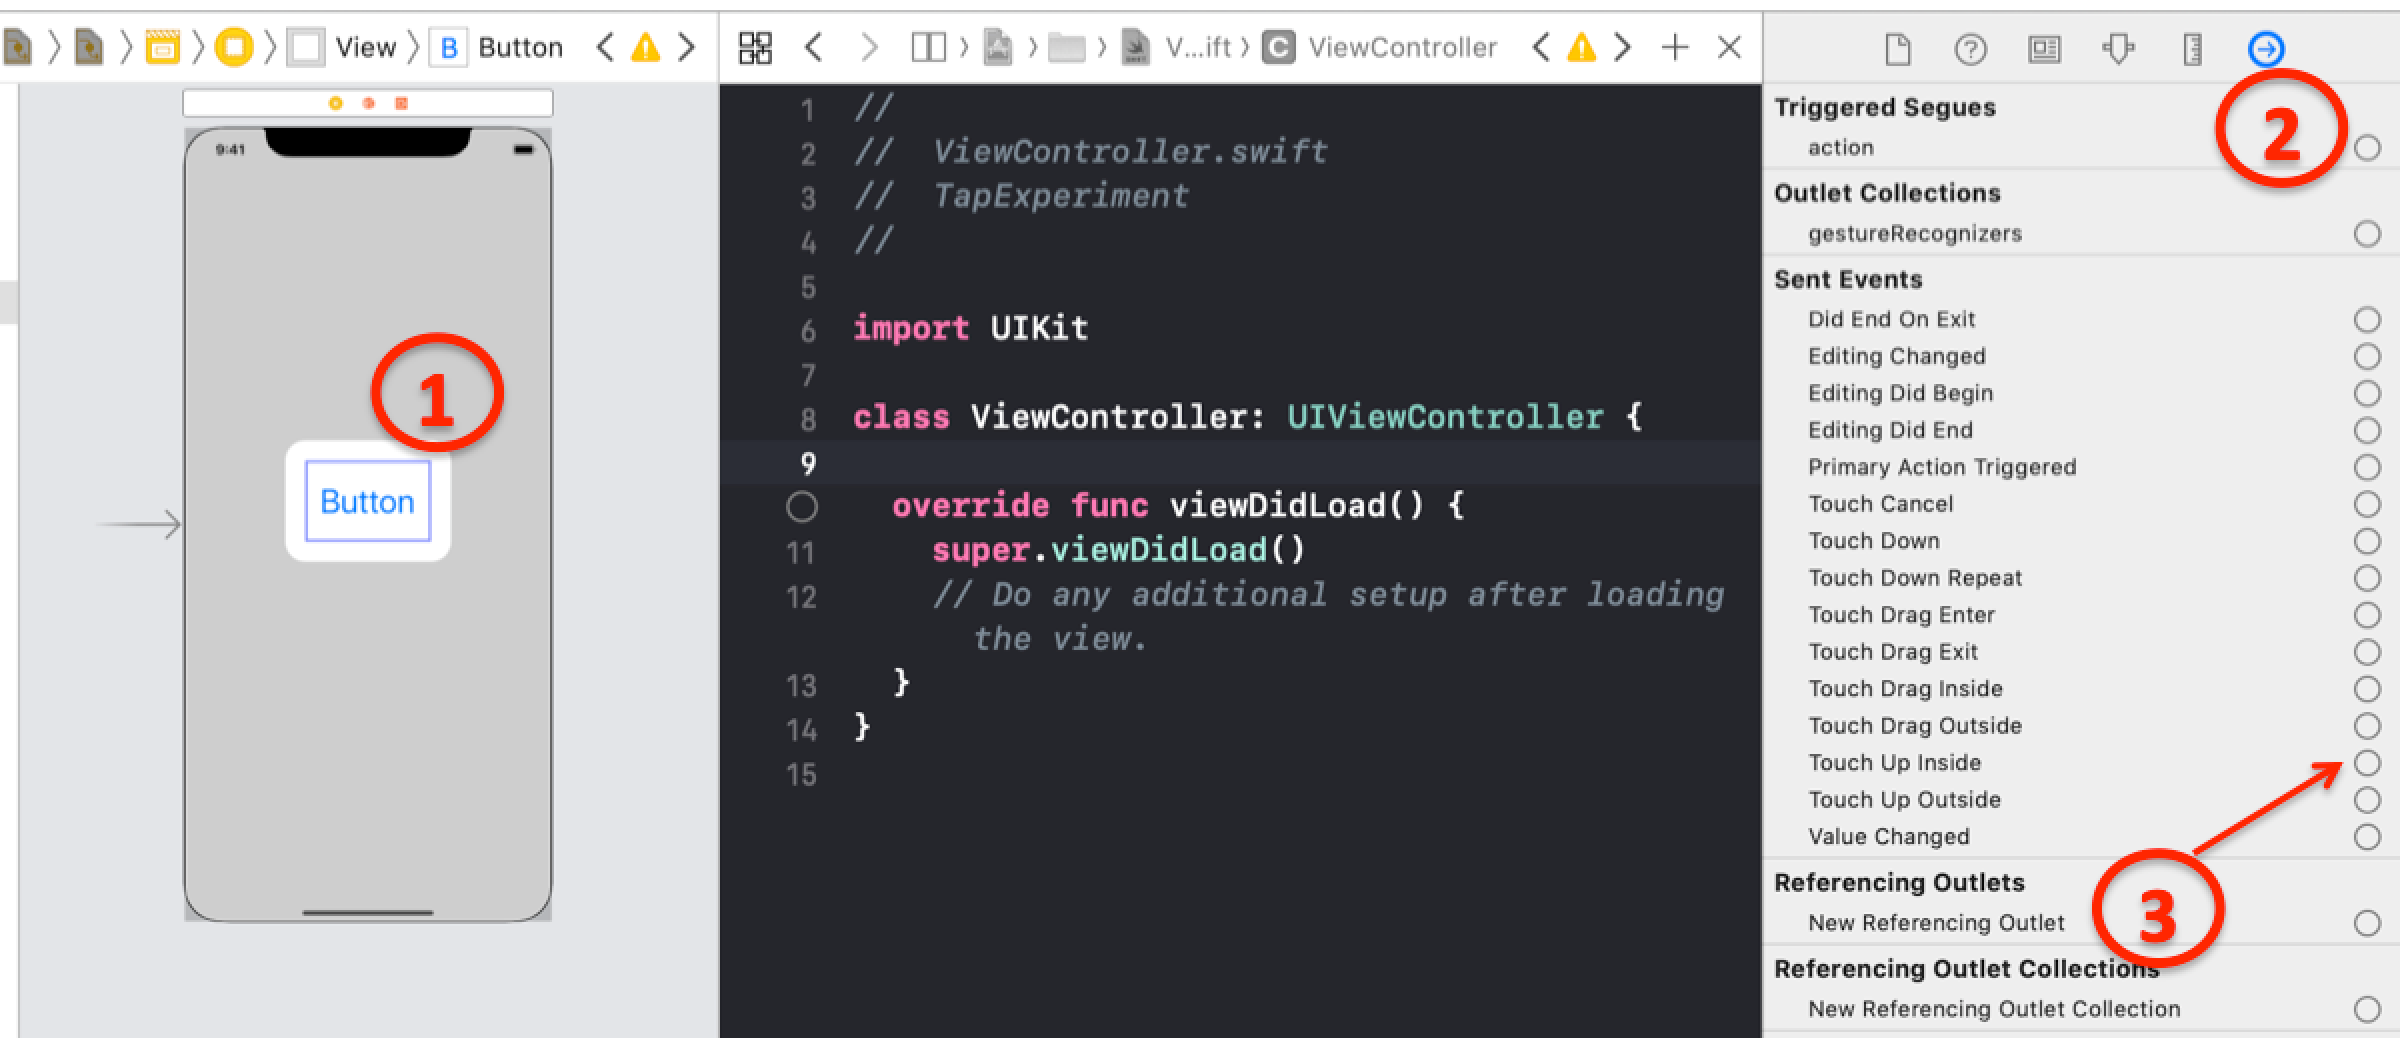The width and height of the screenshot is (2400, 1038).
Task: Add a new editor with the plus button
Action: coord(1674,46)
